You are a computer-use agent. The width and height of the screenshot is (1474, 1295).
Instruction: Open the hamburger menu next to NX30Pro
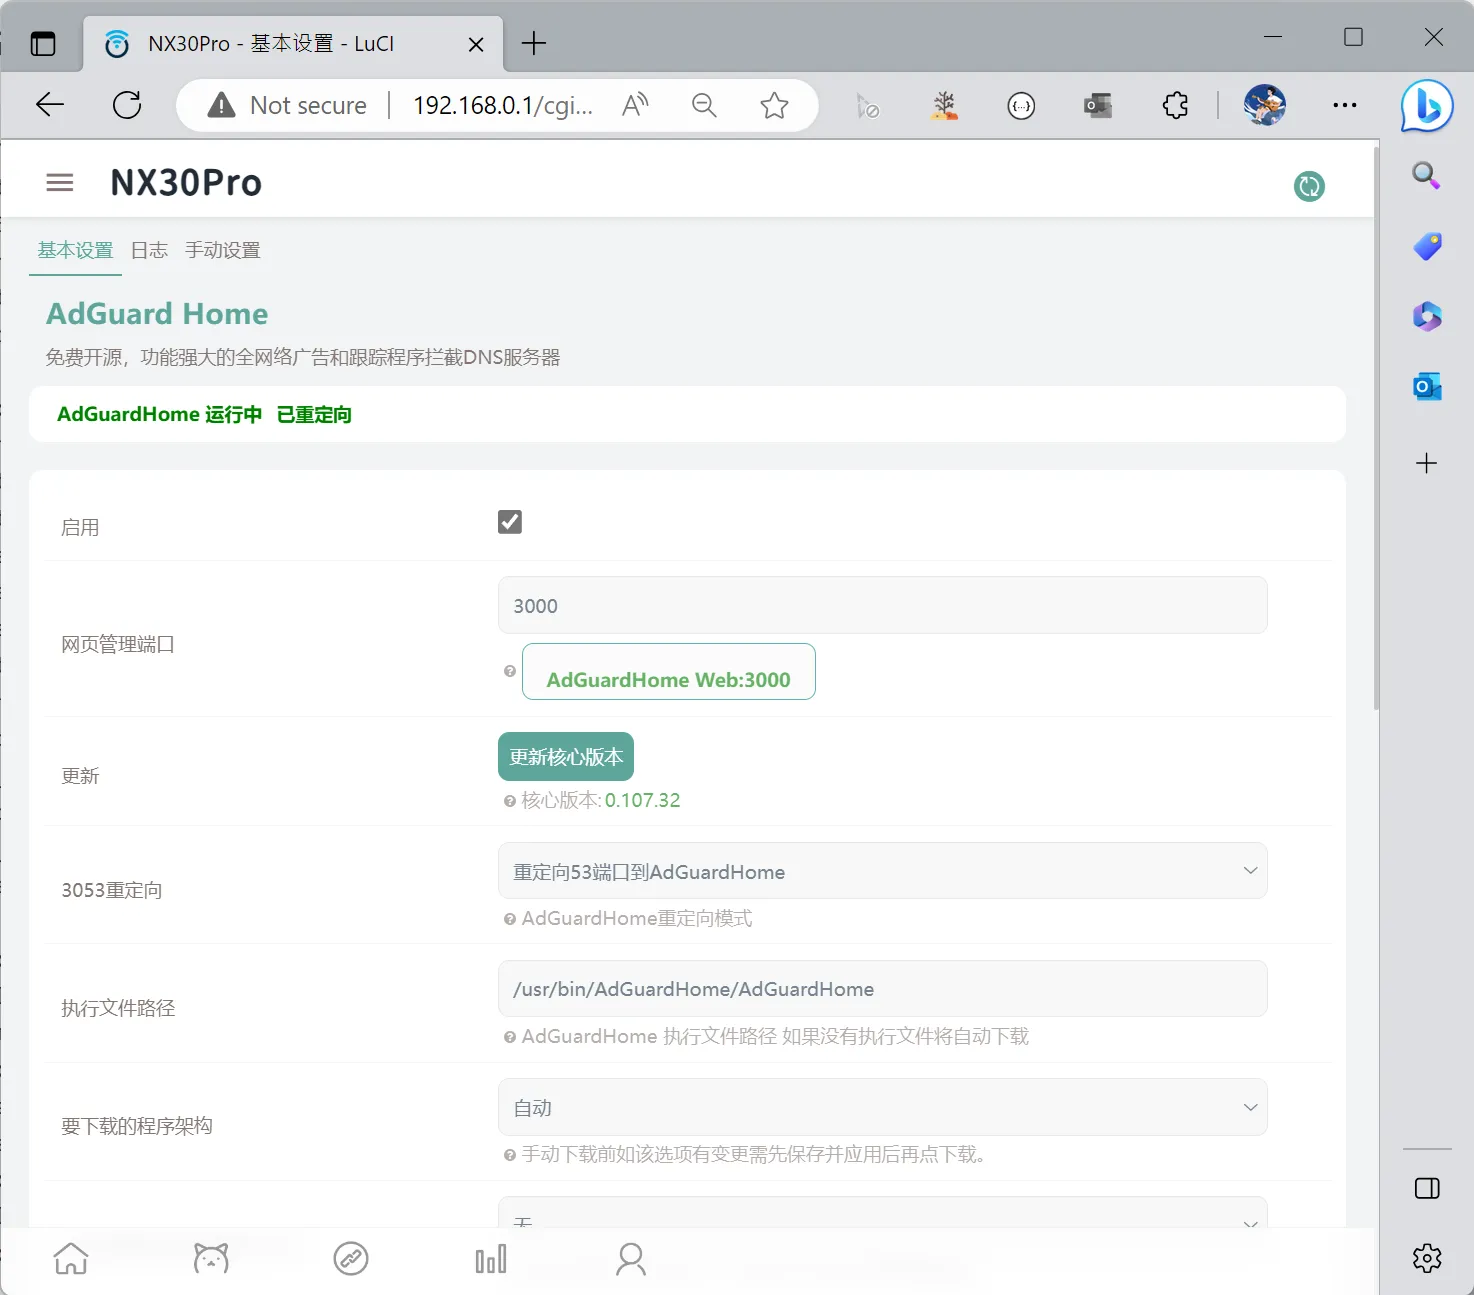pos(60,182)
